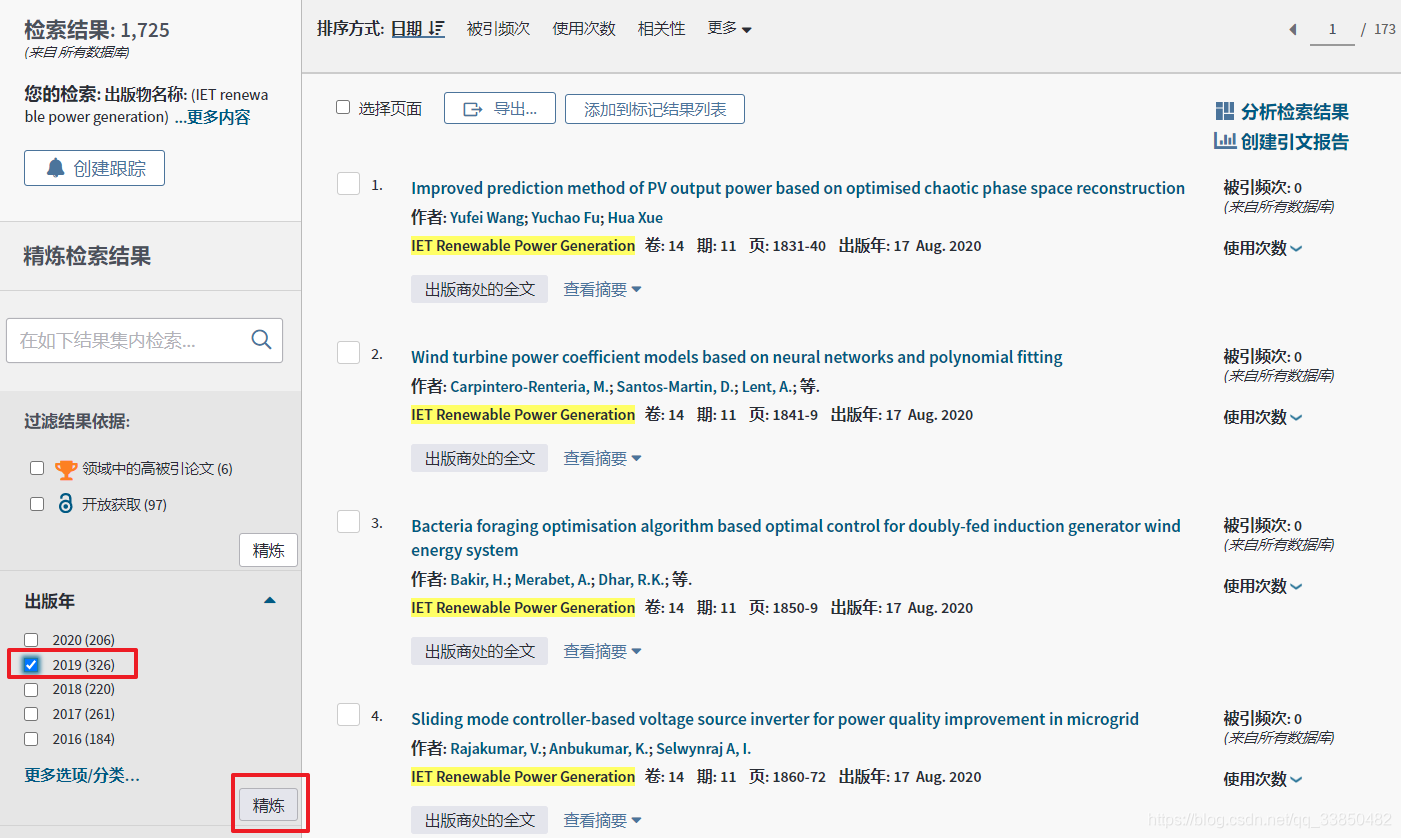1401x838 pixels.
Task: Sort results by Times Cited (被引频次)
Action: click(498, 29)
